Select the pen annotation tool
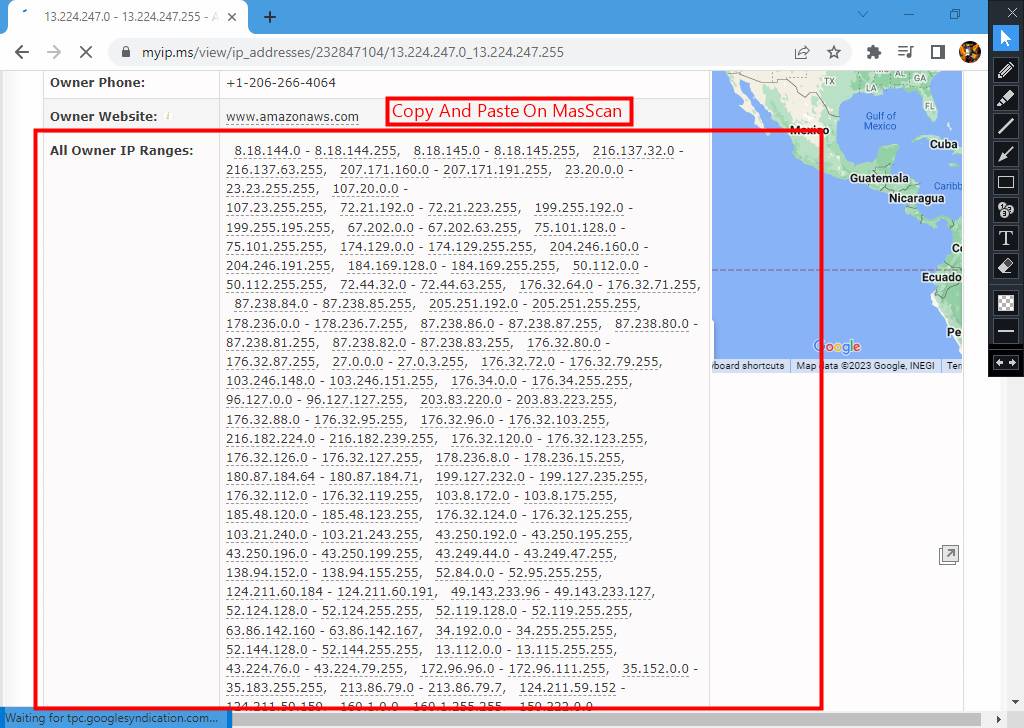 (1006, 69)
